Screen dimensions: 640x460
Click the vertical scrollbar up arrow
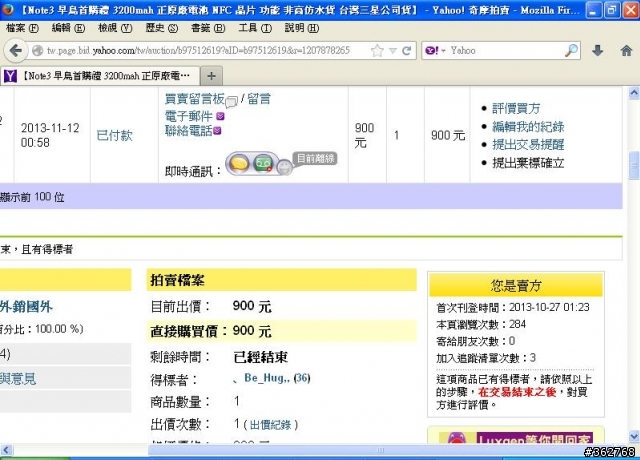(x=634, y=93)
